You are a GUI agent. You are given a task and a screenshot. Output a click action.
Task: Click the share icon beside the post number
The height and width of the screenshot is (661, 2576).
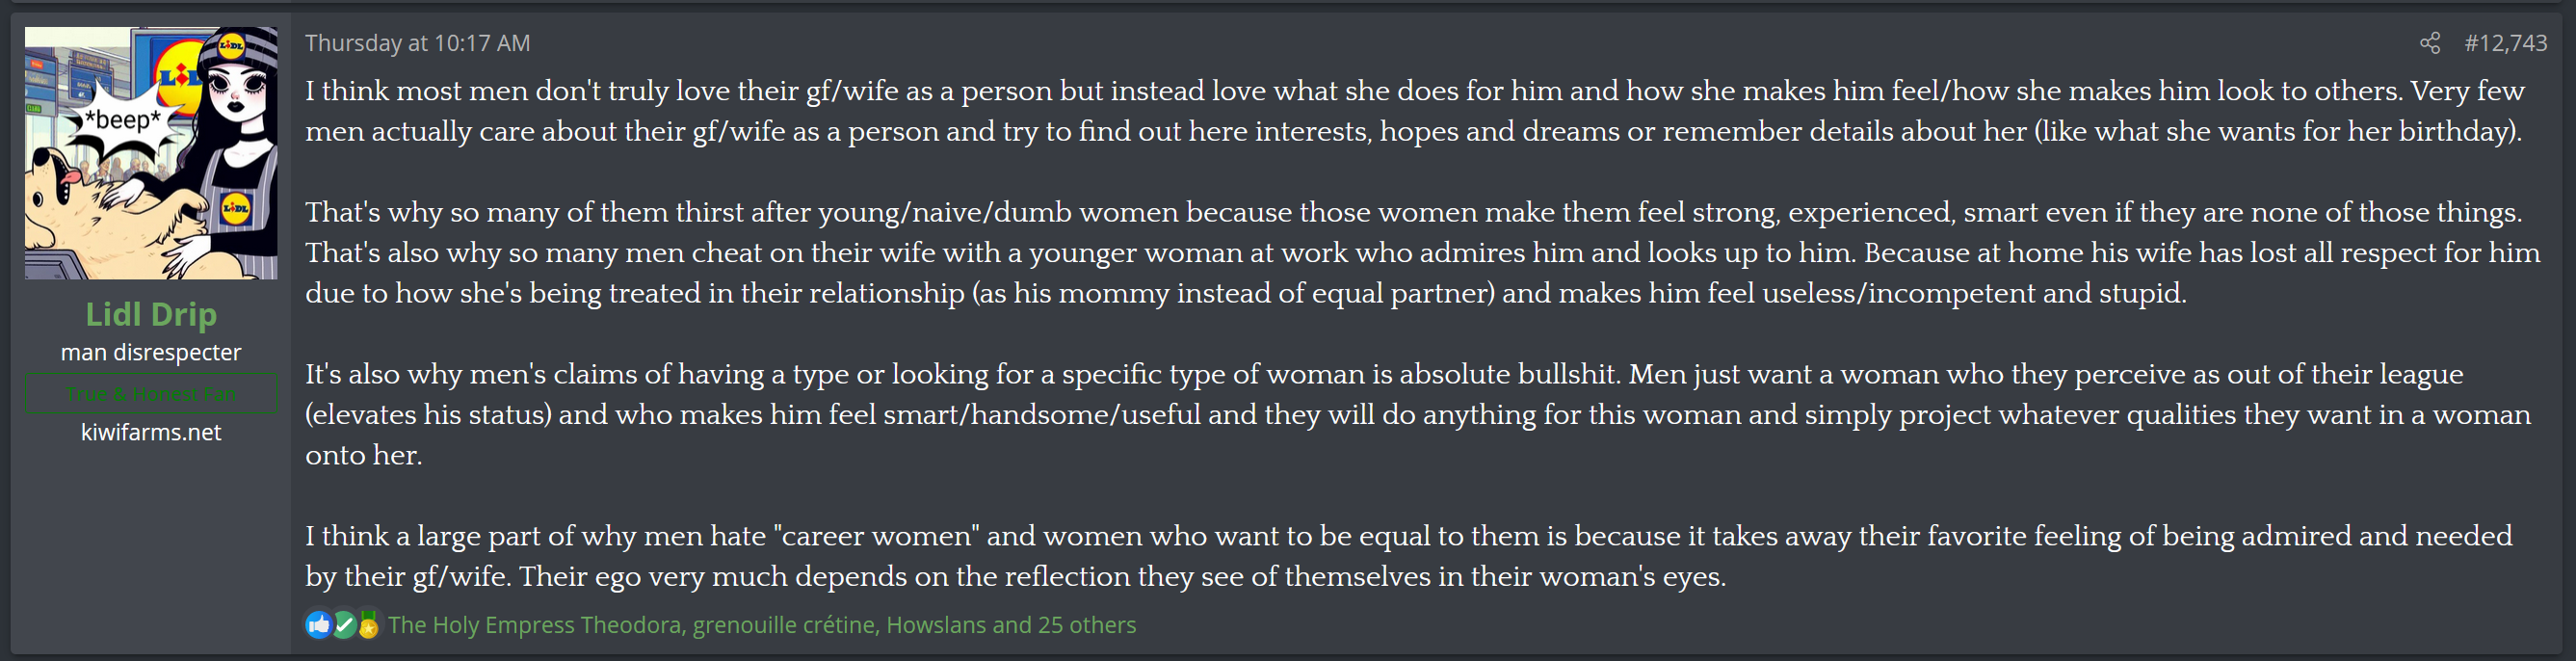click(x=2429, y=43)
